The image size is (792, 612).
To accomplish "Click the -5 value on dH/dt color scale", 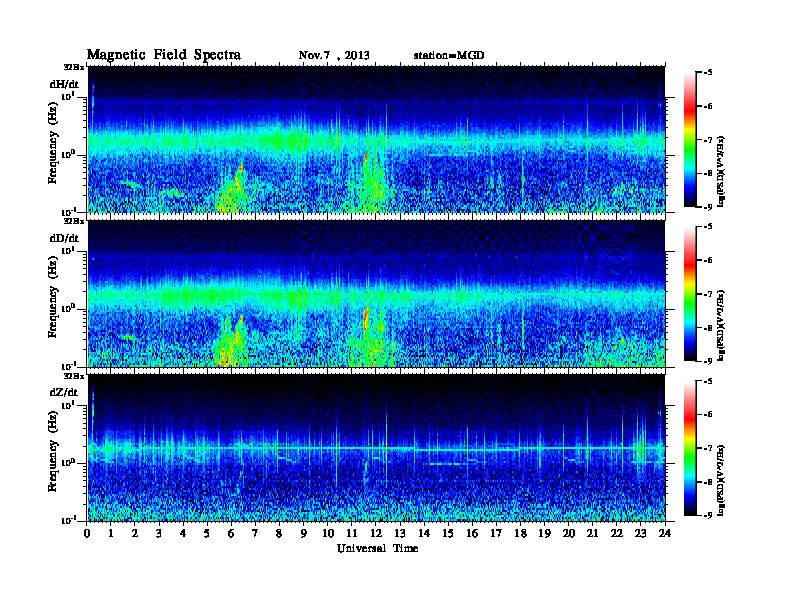I will [708, 73].
